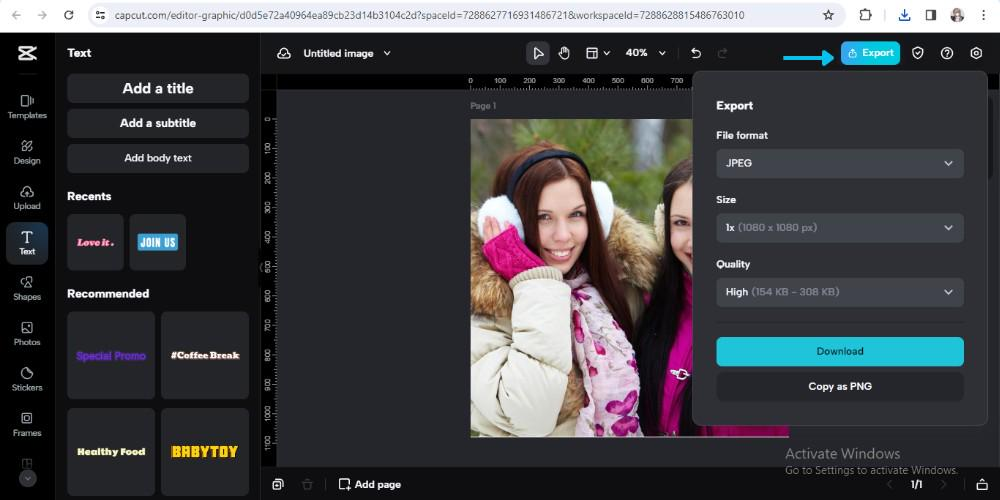The height and width of the screenshot is (500, 1000).
Task: Open the JPEG file format dropdown
Action: pyautogui.click(x=840, y=164)
